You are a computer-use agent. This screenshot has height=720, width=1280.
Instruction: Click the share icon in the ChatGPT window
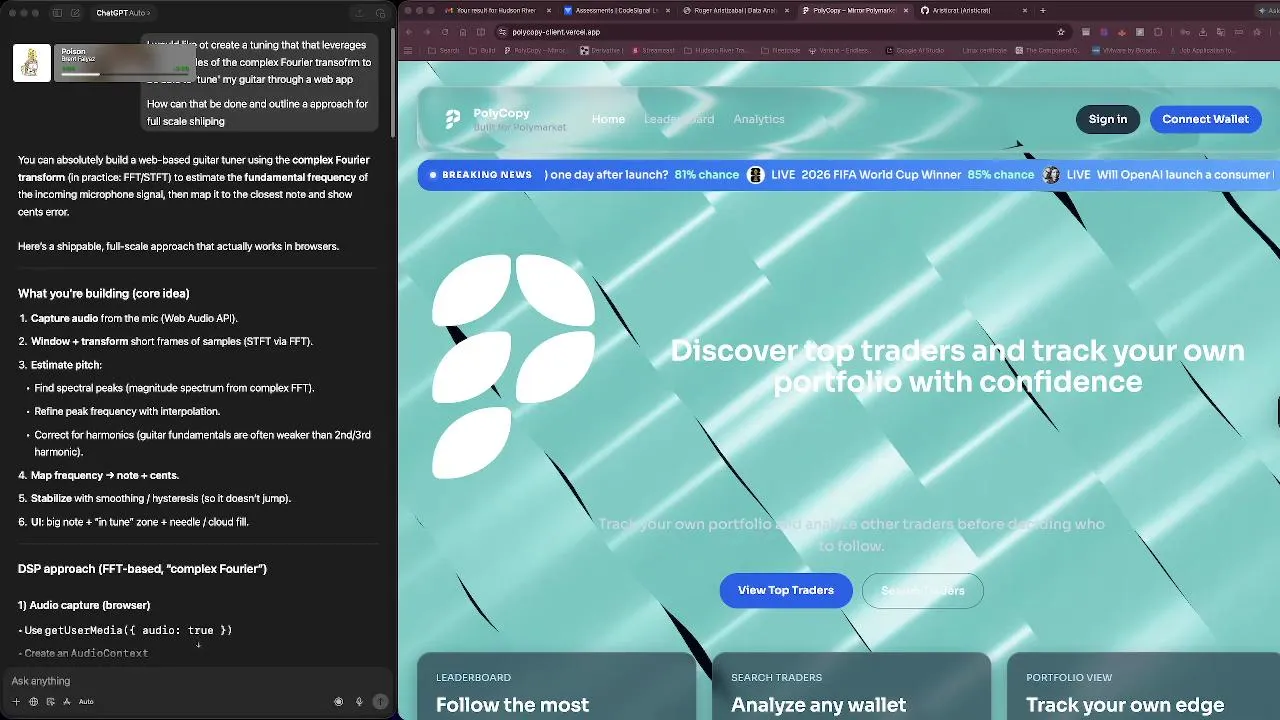[x=360, y=13]
